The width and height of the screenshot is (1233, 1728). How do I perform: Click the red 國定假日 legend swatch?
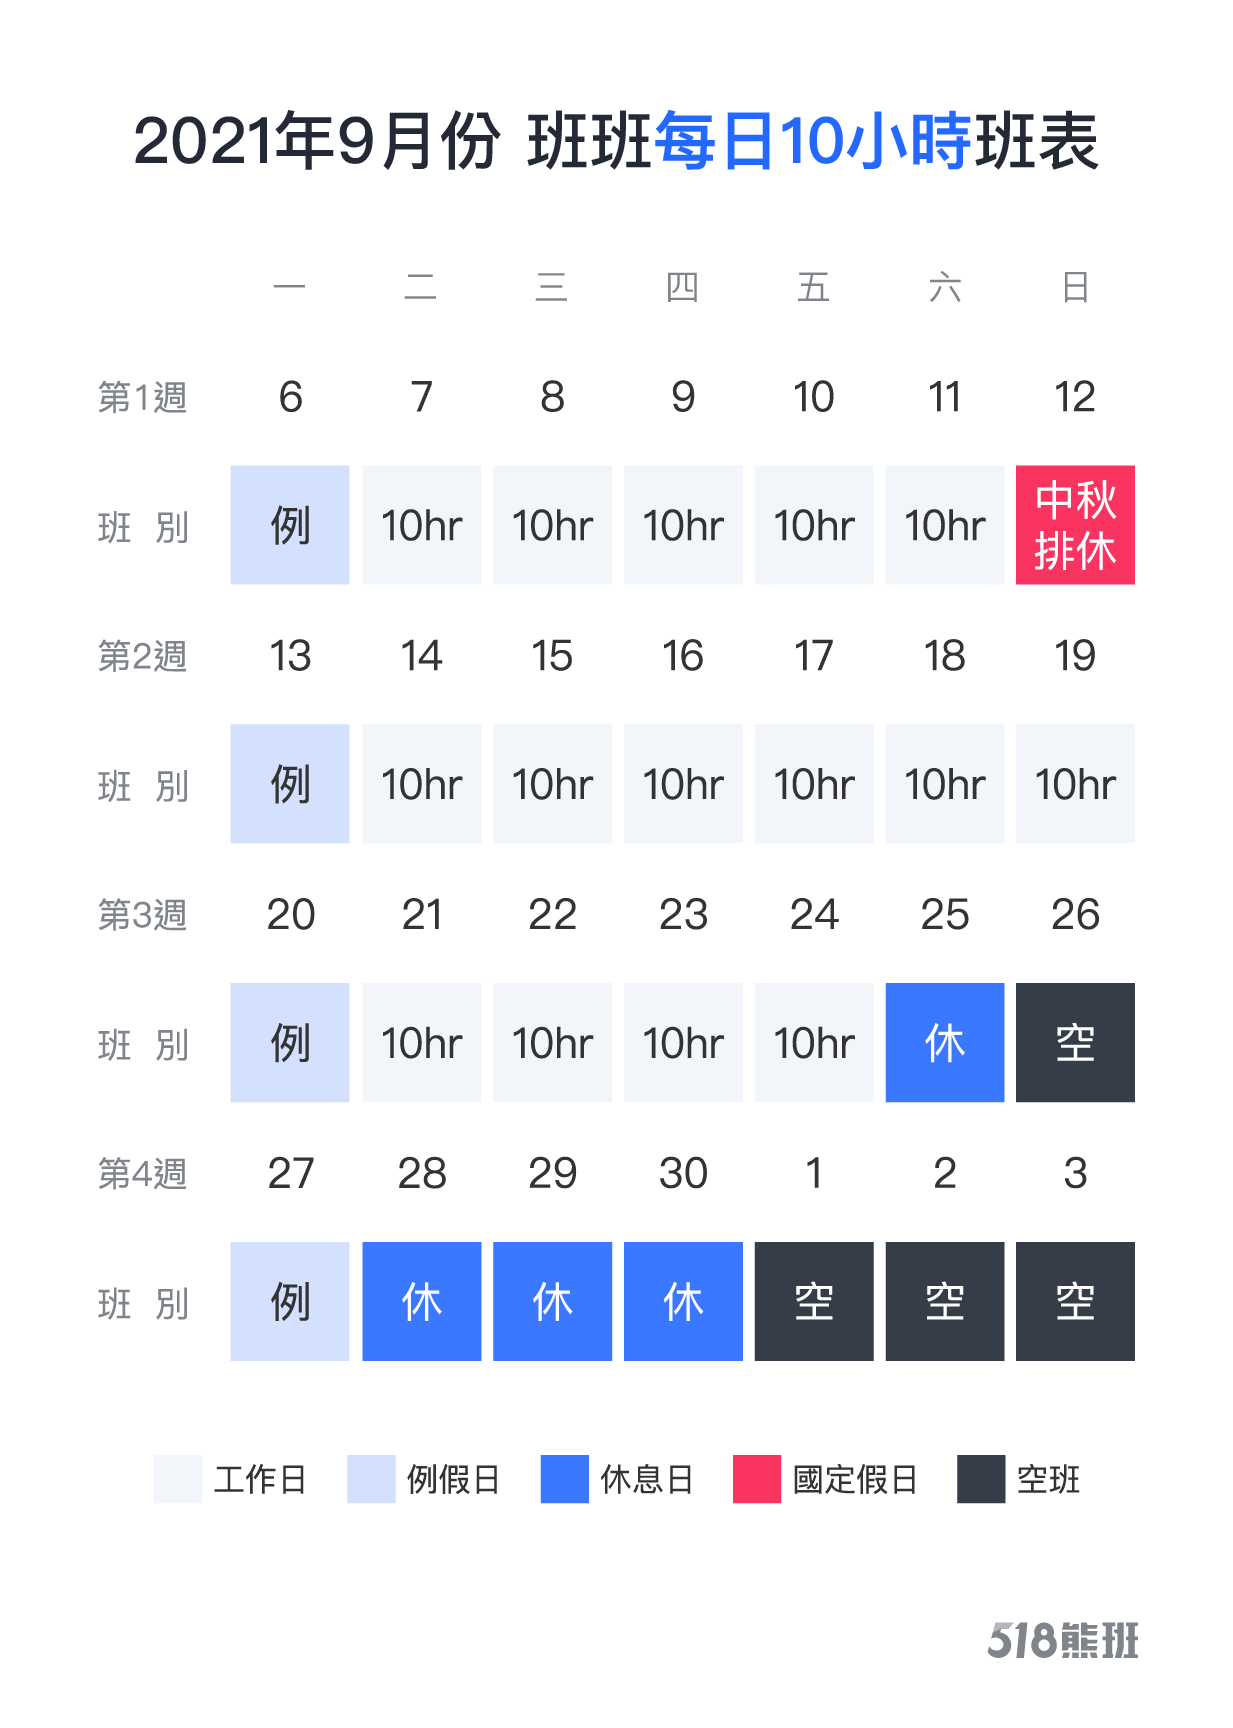pos(757,1479)
